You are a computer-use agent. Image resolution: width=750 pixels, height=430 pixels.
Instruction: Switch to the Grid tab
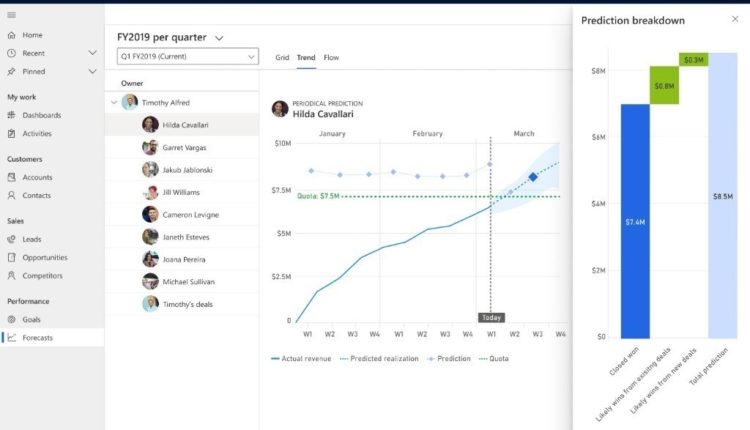pyautogui.click(x=282, y=57)
